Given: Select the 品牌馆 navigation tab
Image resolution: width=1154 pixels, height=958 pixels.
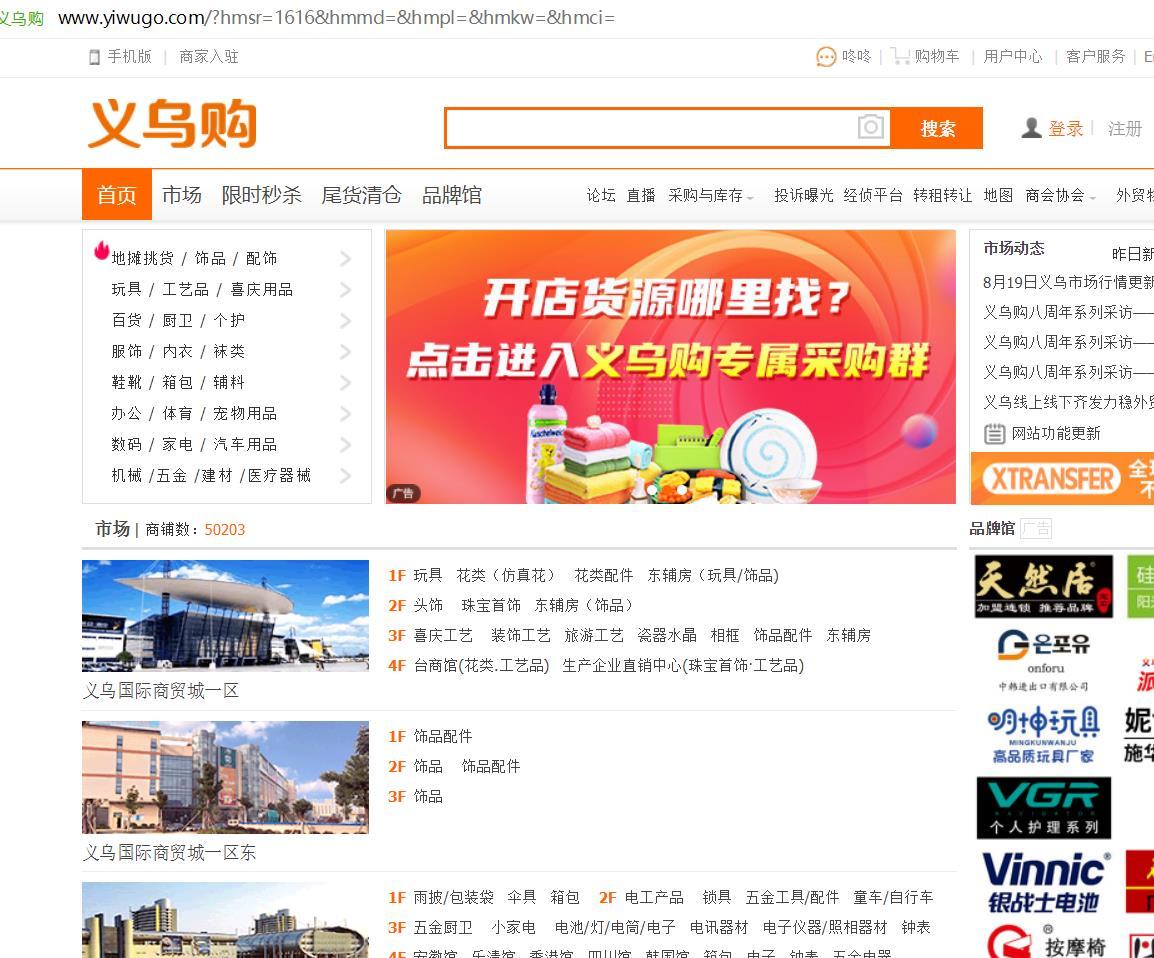Looking at the screenshot, I should point(451,194).
